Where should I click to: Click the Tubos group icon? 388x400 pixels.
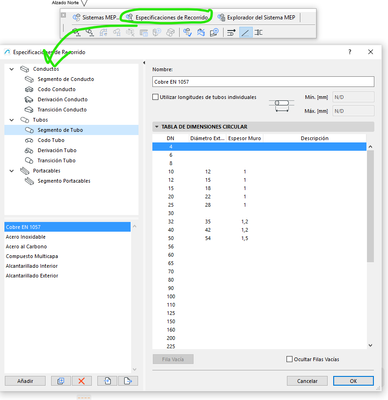[x=24, y=120]
